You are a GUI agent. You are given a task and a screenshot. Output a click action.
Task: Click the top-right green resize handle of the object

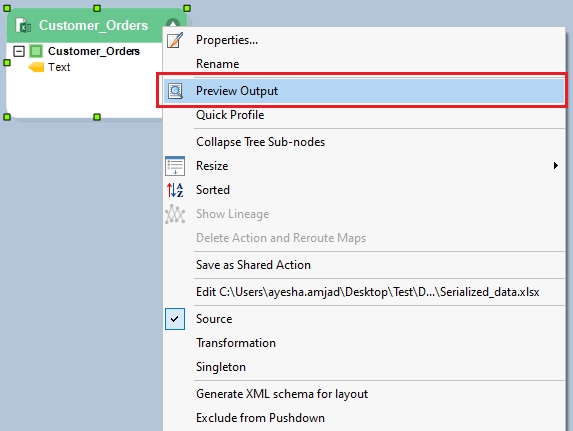[187, 8]
